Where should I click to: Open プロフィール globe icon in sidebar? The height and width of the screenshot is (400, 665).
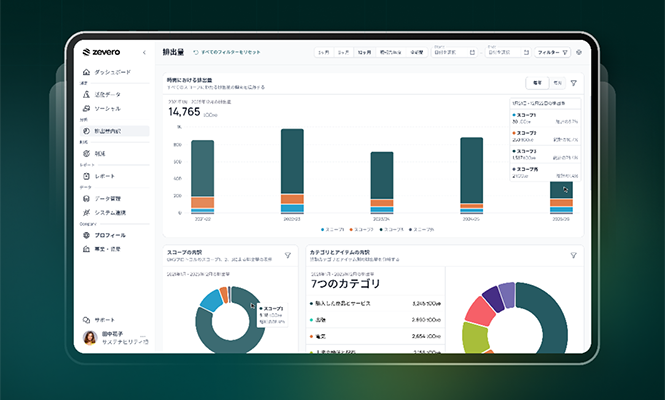pos(85,234)
